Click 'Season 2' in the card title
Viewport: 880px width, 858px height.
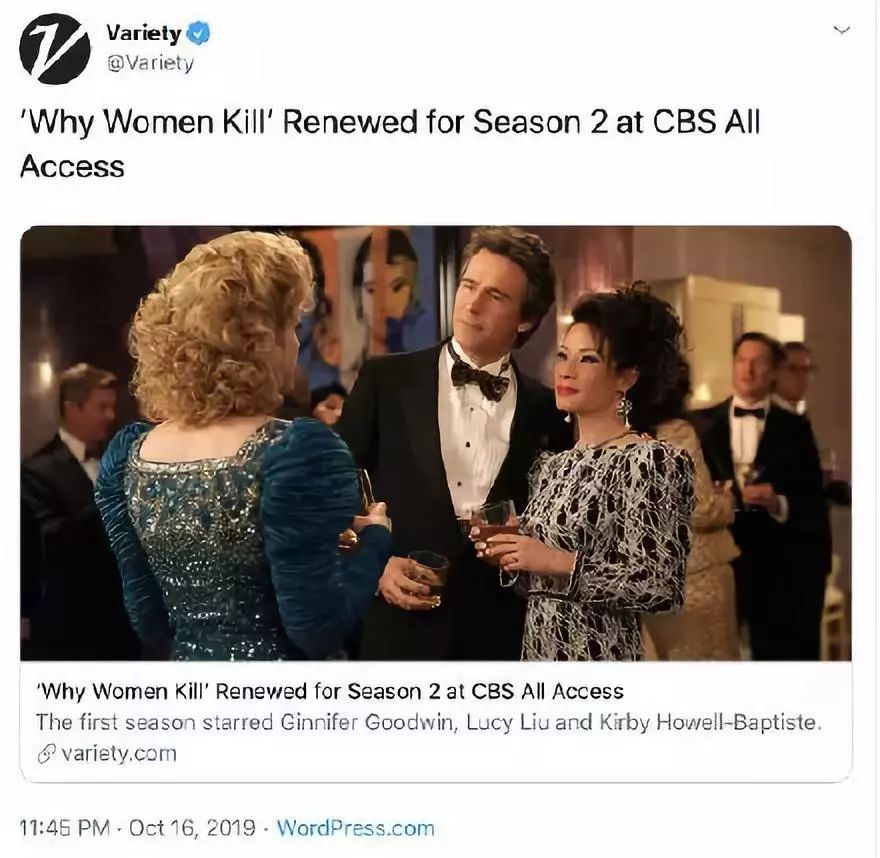point(394,691)
